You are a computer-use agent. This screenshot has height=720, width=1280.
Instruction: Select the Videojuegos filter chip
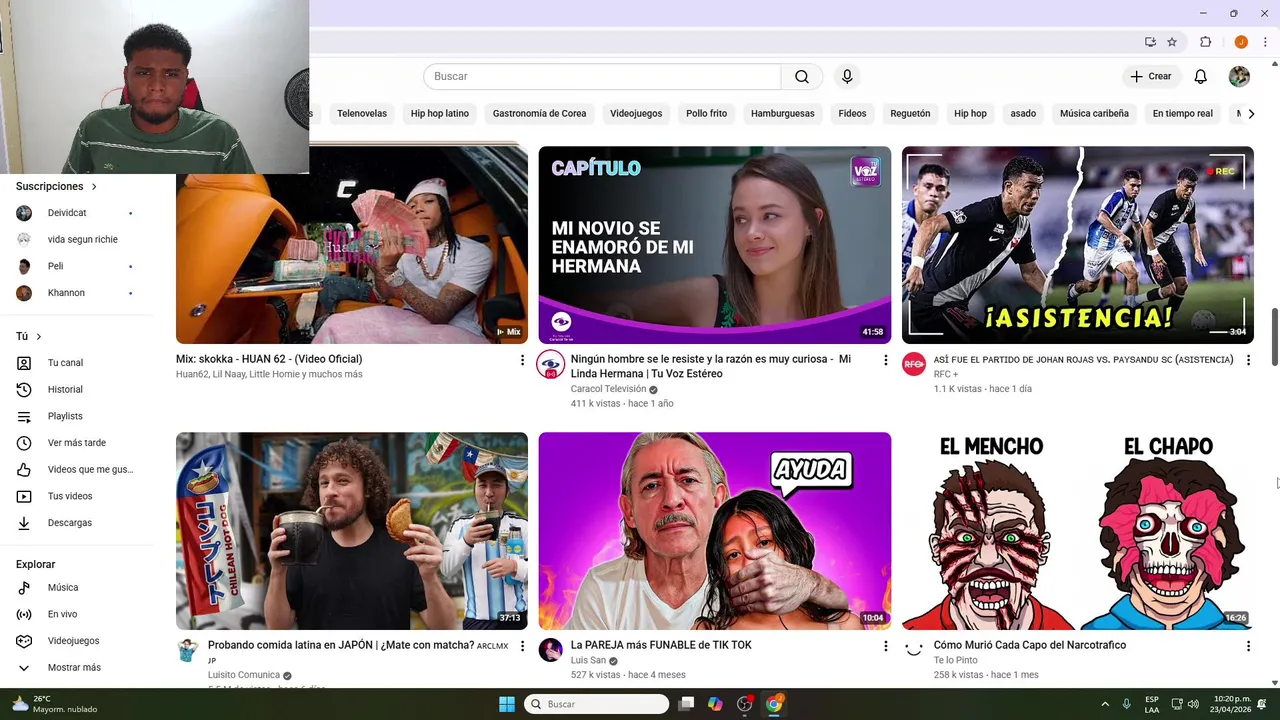[x=636, y=114]
